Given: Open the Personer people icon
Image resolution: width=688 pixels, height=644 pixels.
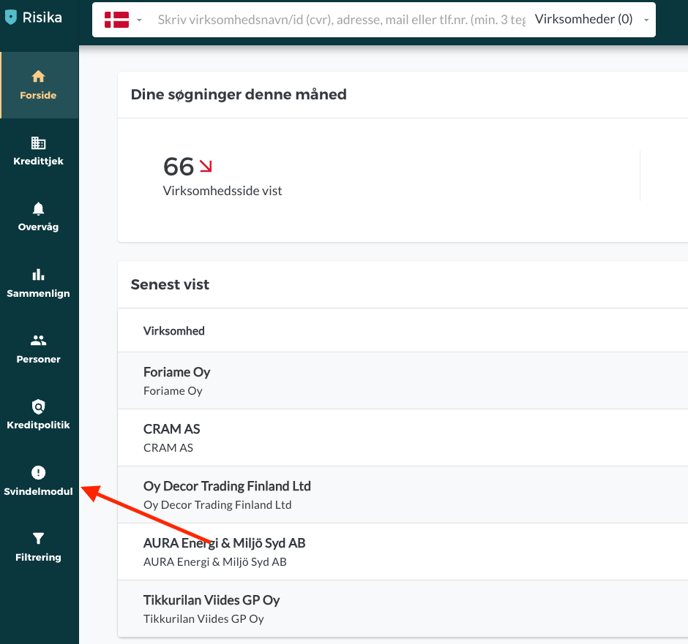Looking at the screenshot, I should [x=38, y=340].
